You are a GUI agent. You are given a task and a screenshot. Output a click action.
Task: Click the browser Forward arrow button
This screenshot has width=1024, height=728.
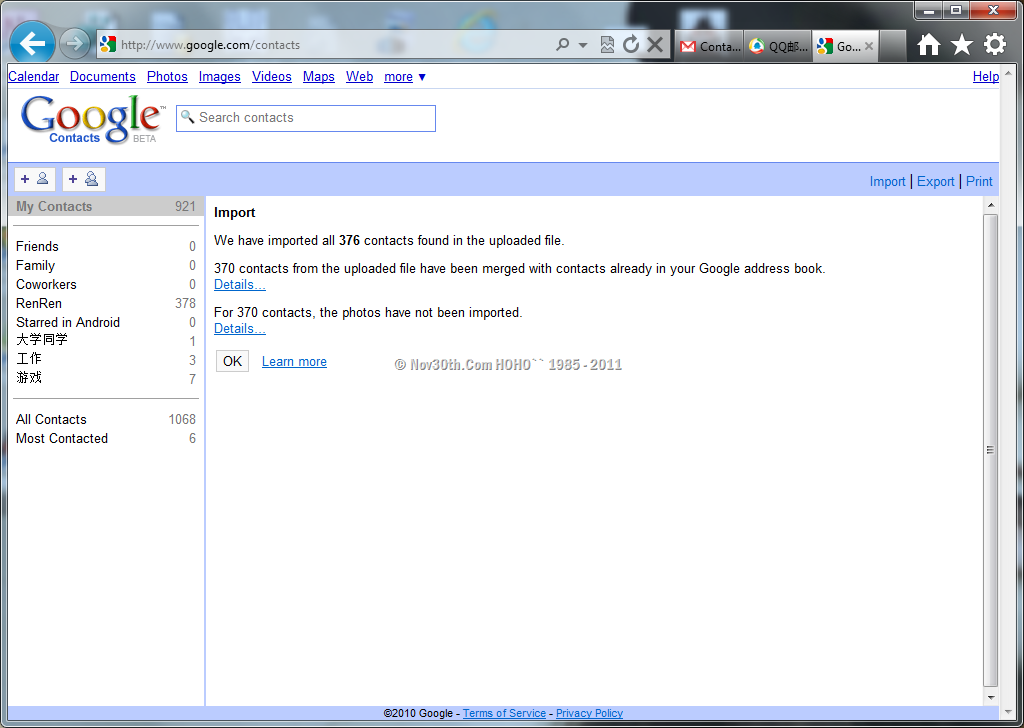click(74, 44)
